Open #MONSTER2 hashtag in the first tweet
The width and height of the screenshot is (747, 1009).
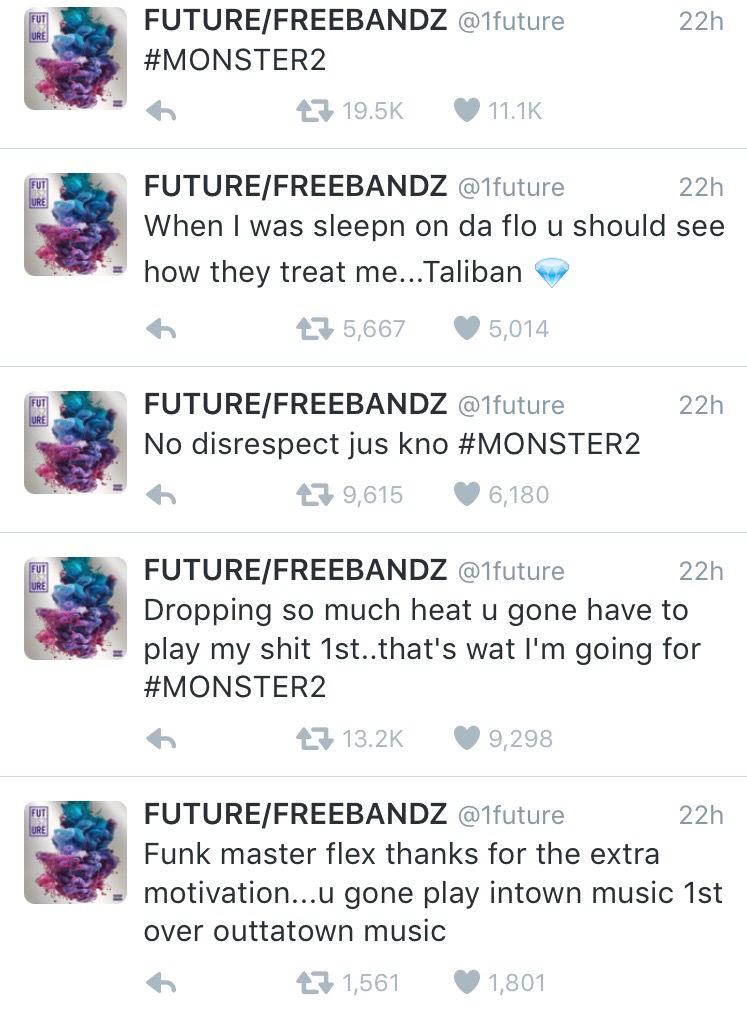pos(235,60)
